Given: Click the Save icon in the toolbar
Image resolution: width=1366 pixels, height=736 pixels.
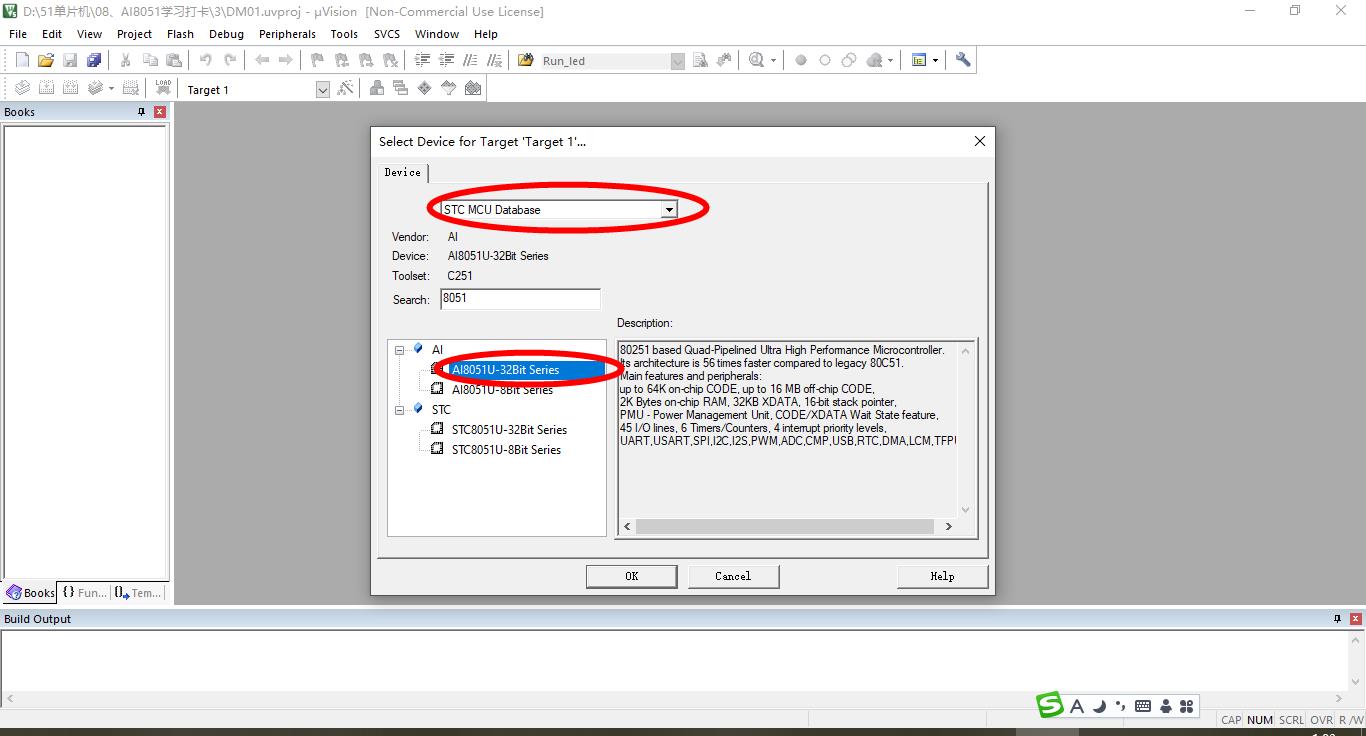Looking at the screenshot, I should 70,60.
